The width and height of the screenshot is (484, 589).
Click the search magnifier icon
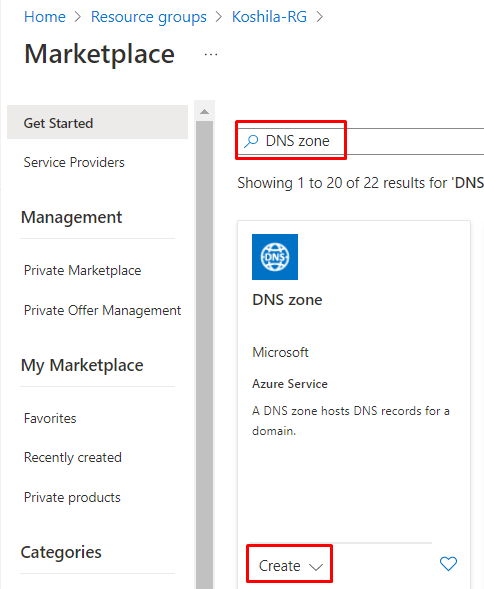[x=251, y=141]
